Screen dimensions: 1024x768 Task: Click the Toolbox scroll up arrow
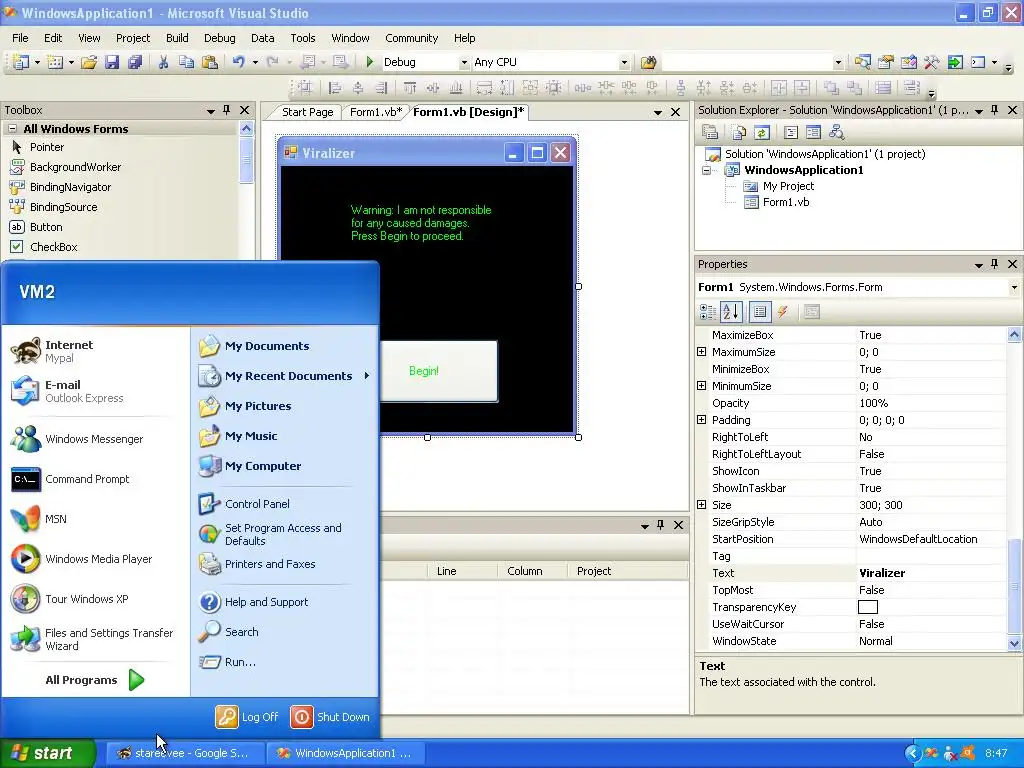246,129
